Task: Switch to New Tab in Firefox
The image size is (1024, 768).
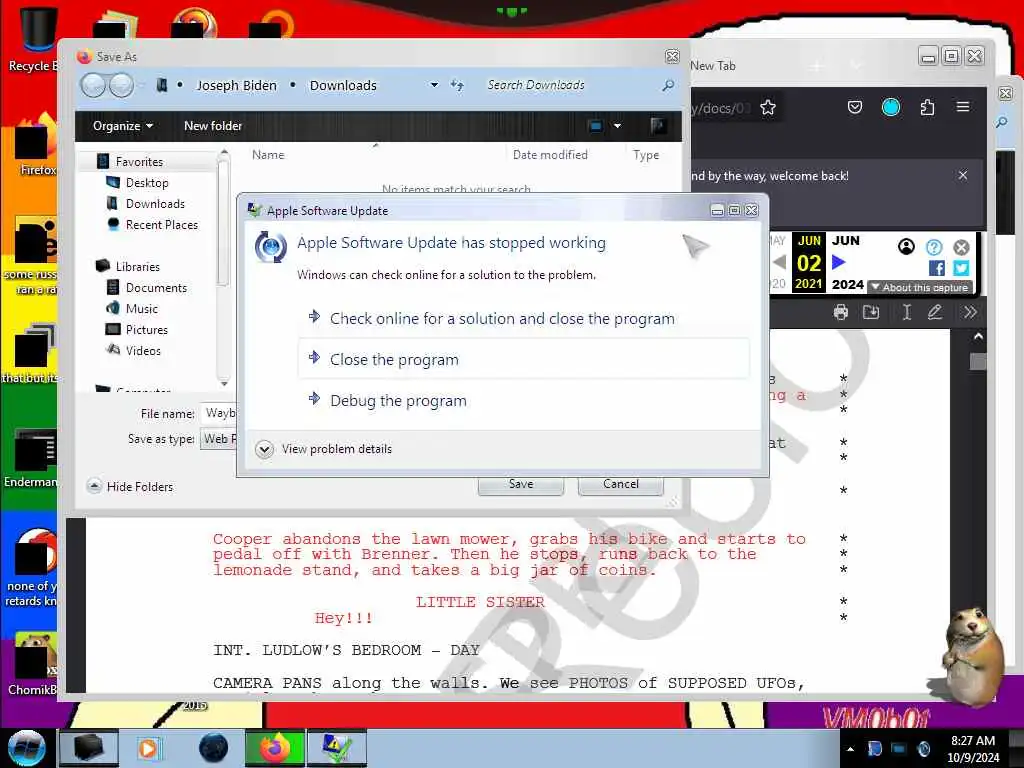Action: [x=713, y=65]
